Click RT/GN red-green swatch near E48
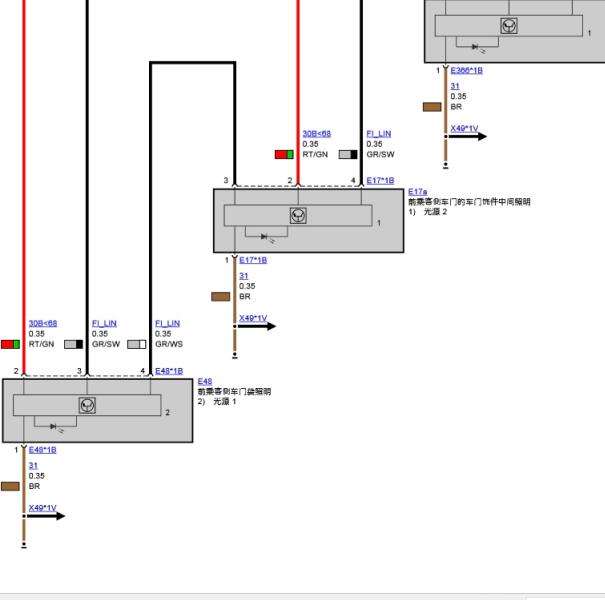The width and height of the screenshot is (605, 600). (x=10, y=344)
